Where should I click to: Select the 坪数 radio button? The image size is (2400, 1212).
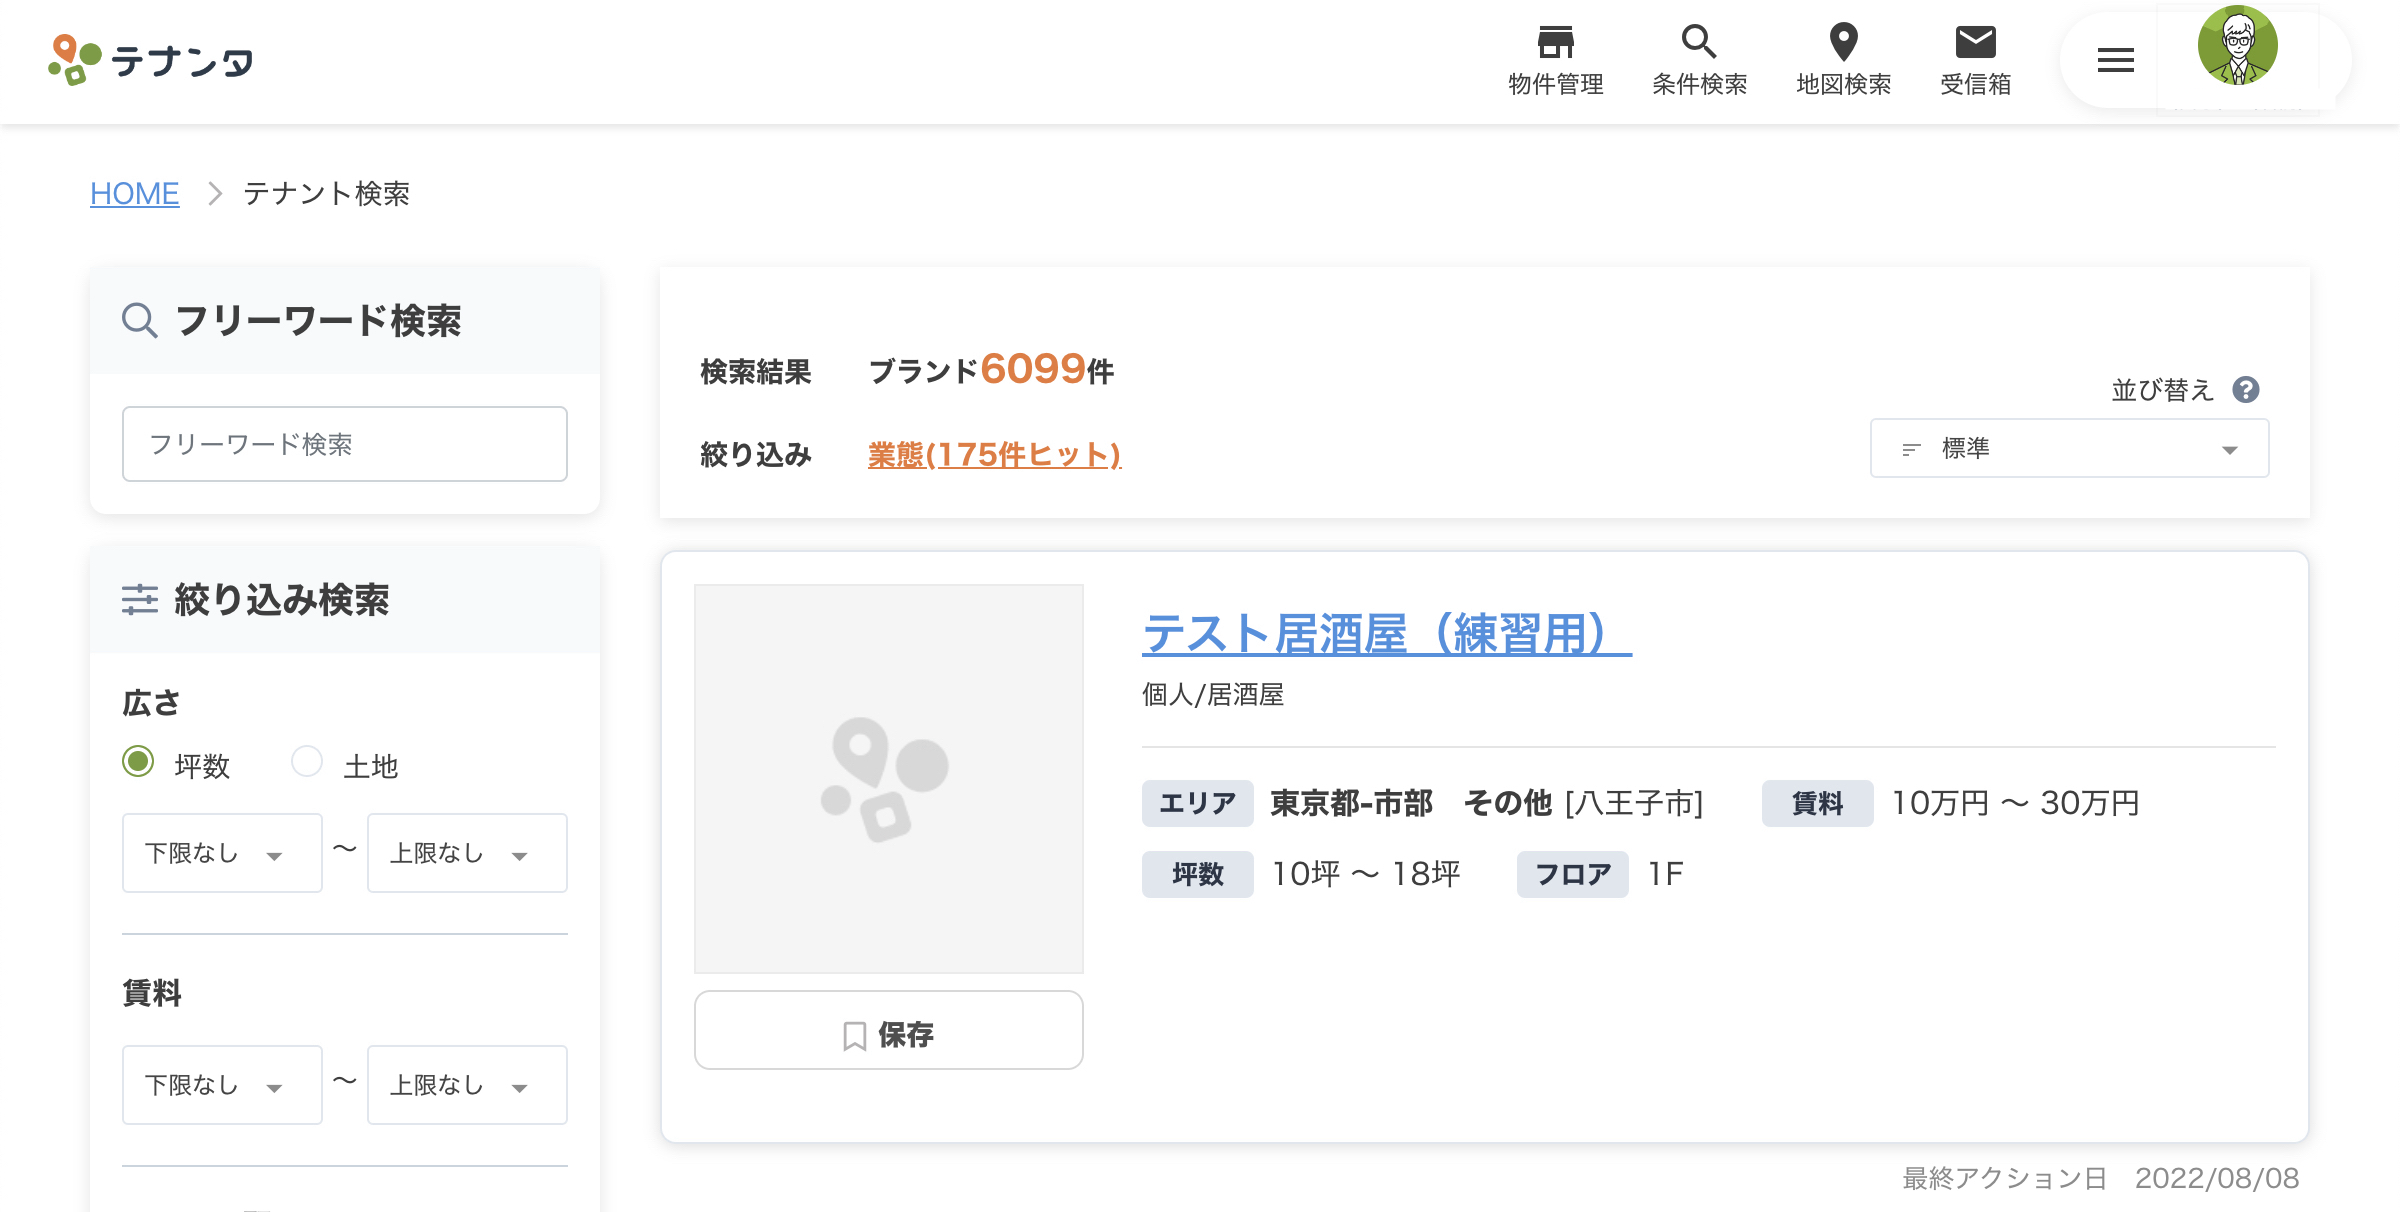point(138,762)
